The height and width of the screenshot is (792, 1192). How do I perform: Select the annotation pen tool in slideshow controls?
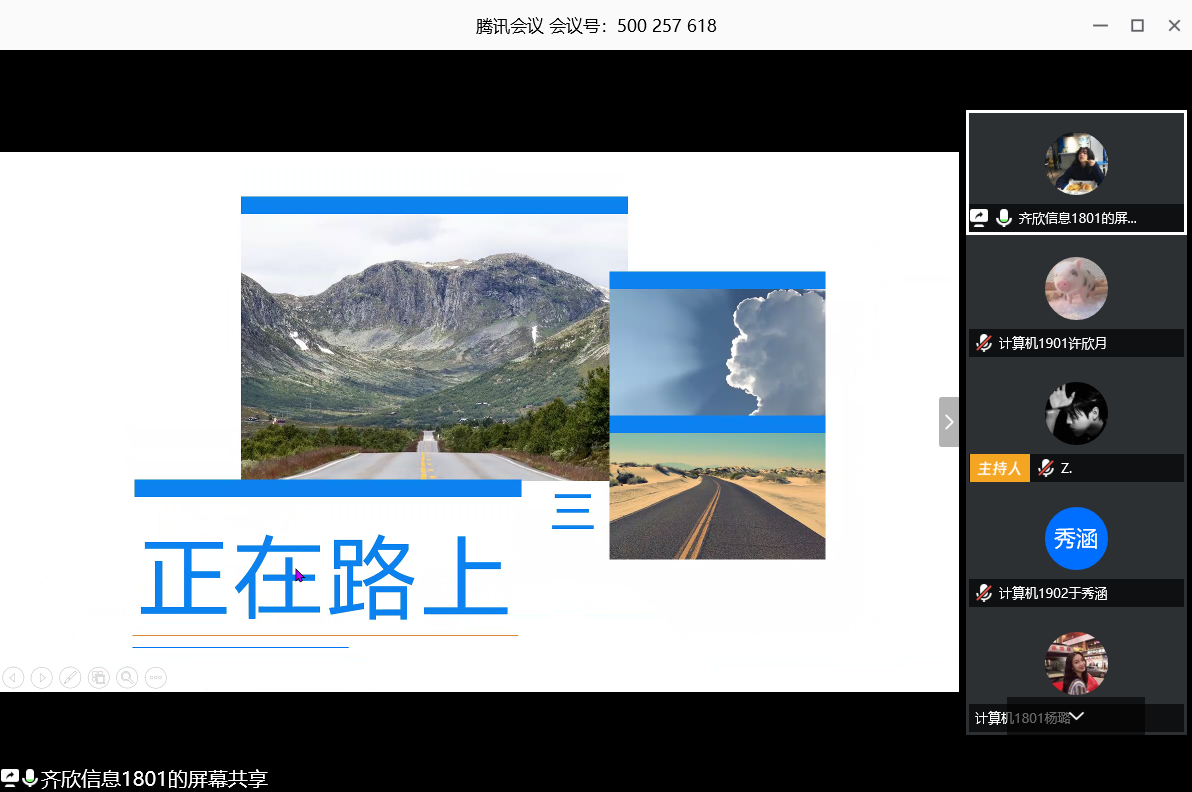coord(69,677)
